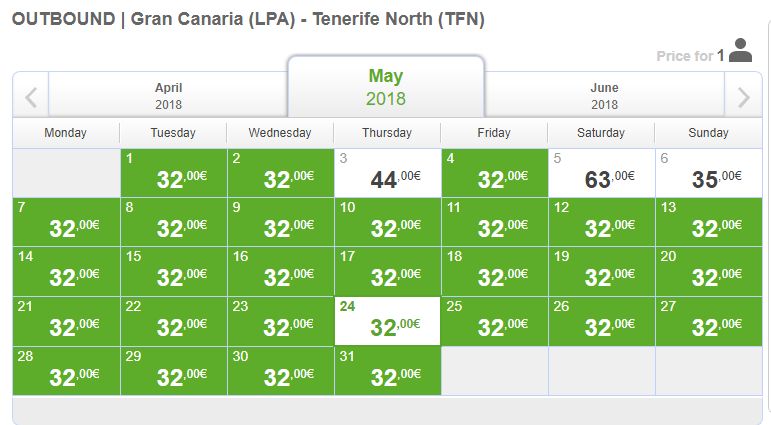Choose Sunday May 27 fare
This screenshot has height=425, width=771.
709,321
